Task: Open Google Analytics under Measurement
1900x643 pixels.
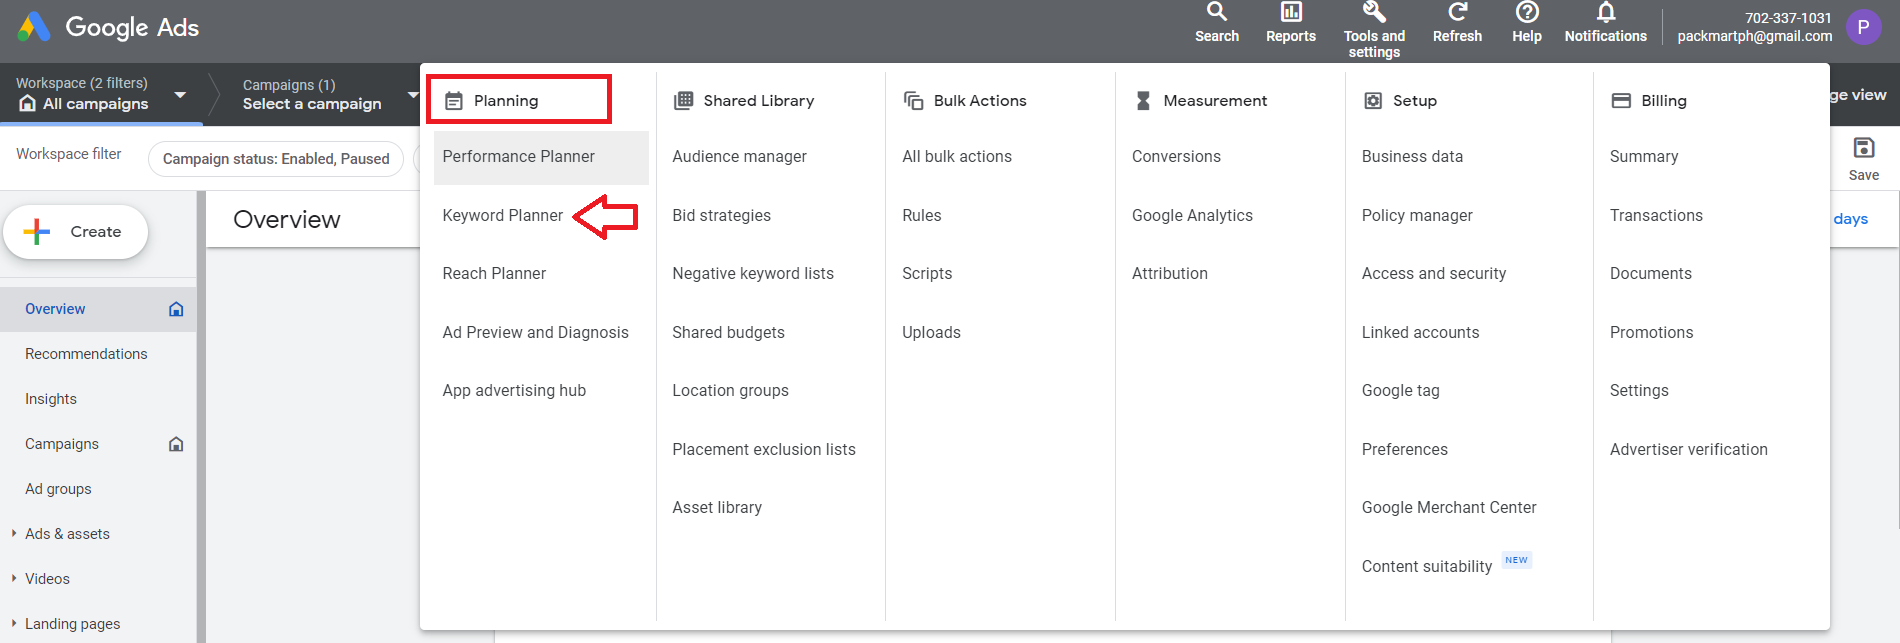Action: pos(1192,215)
